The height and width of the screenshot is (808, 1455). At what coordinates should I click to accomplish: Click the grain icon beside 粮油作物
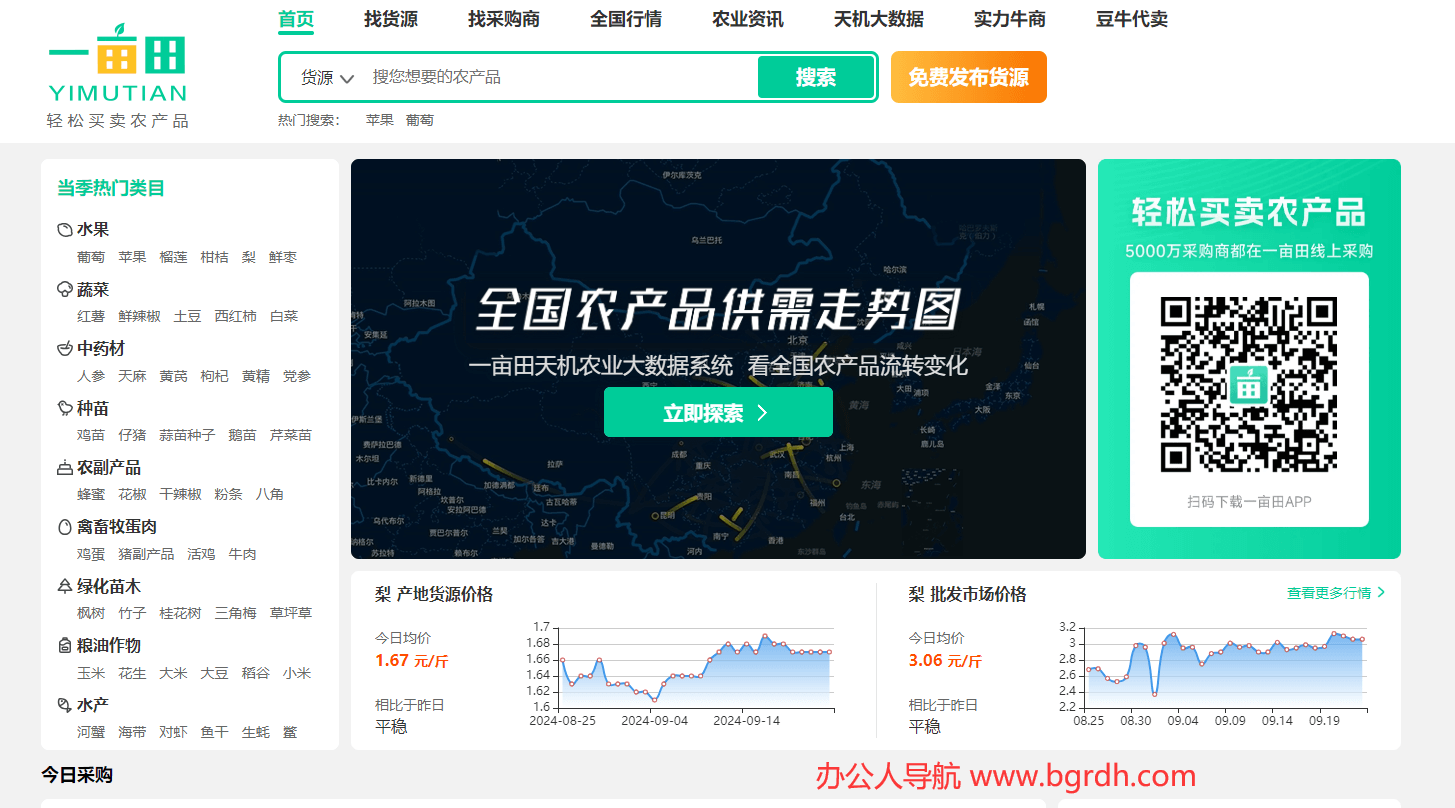coord(65,646)
